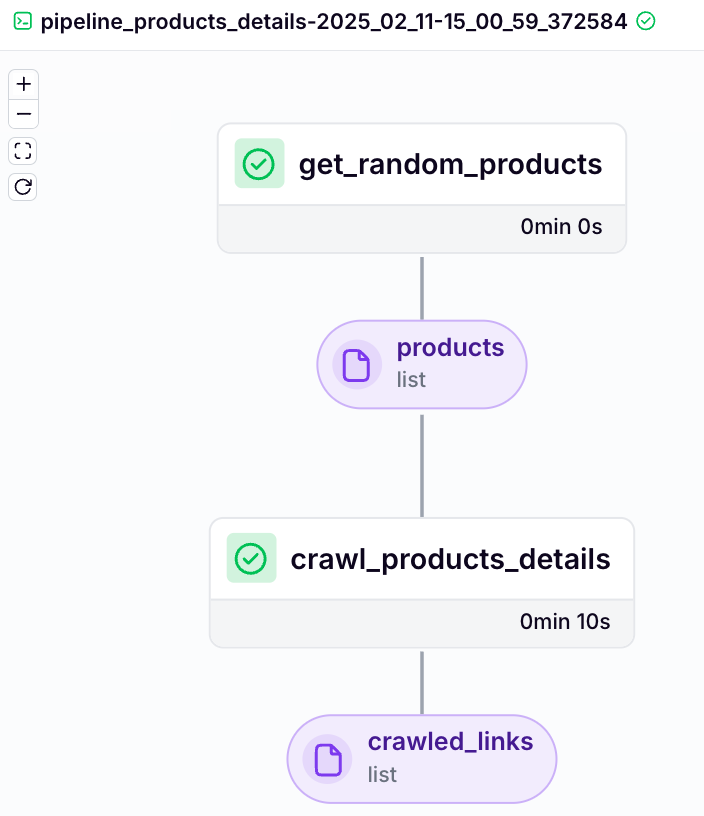Viewport: 704px width, 816px height.
Task: Click get_random_products success status icon
Action: click(259, 163)
